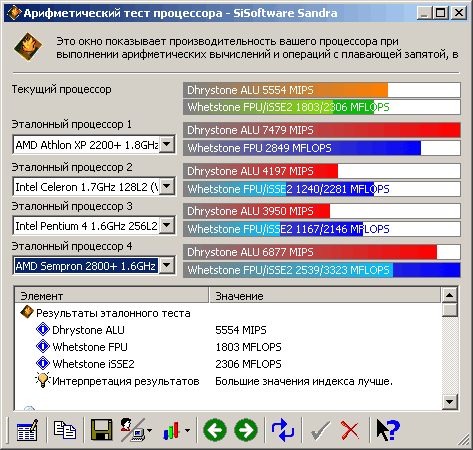Open dropdown arrow next to chart icon
473x450 pixels.
coord(187,430)
